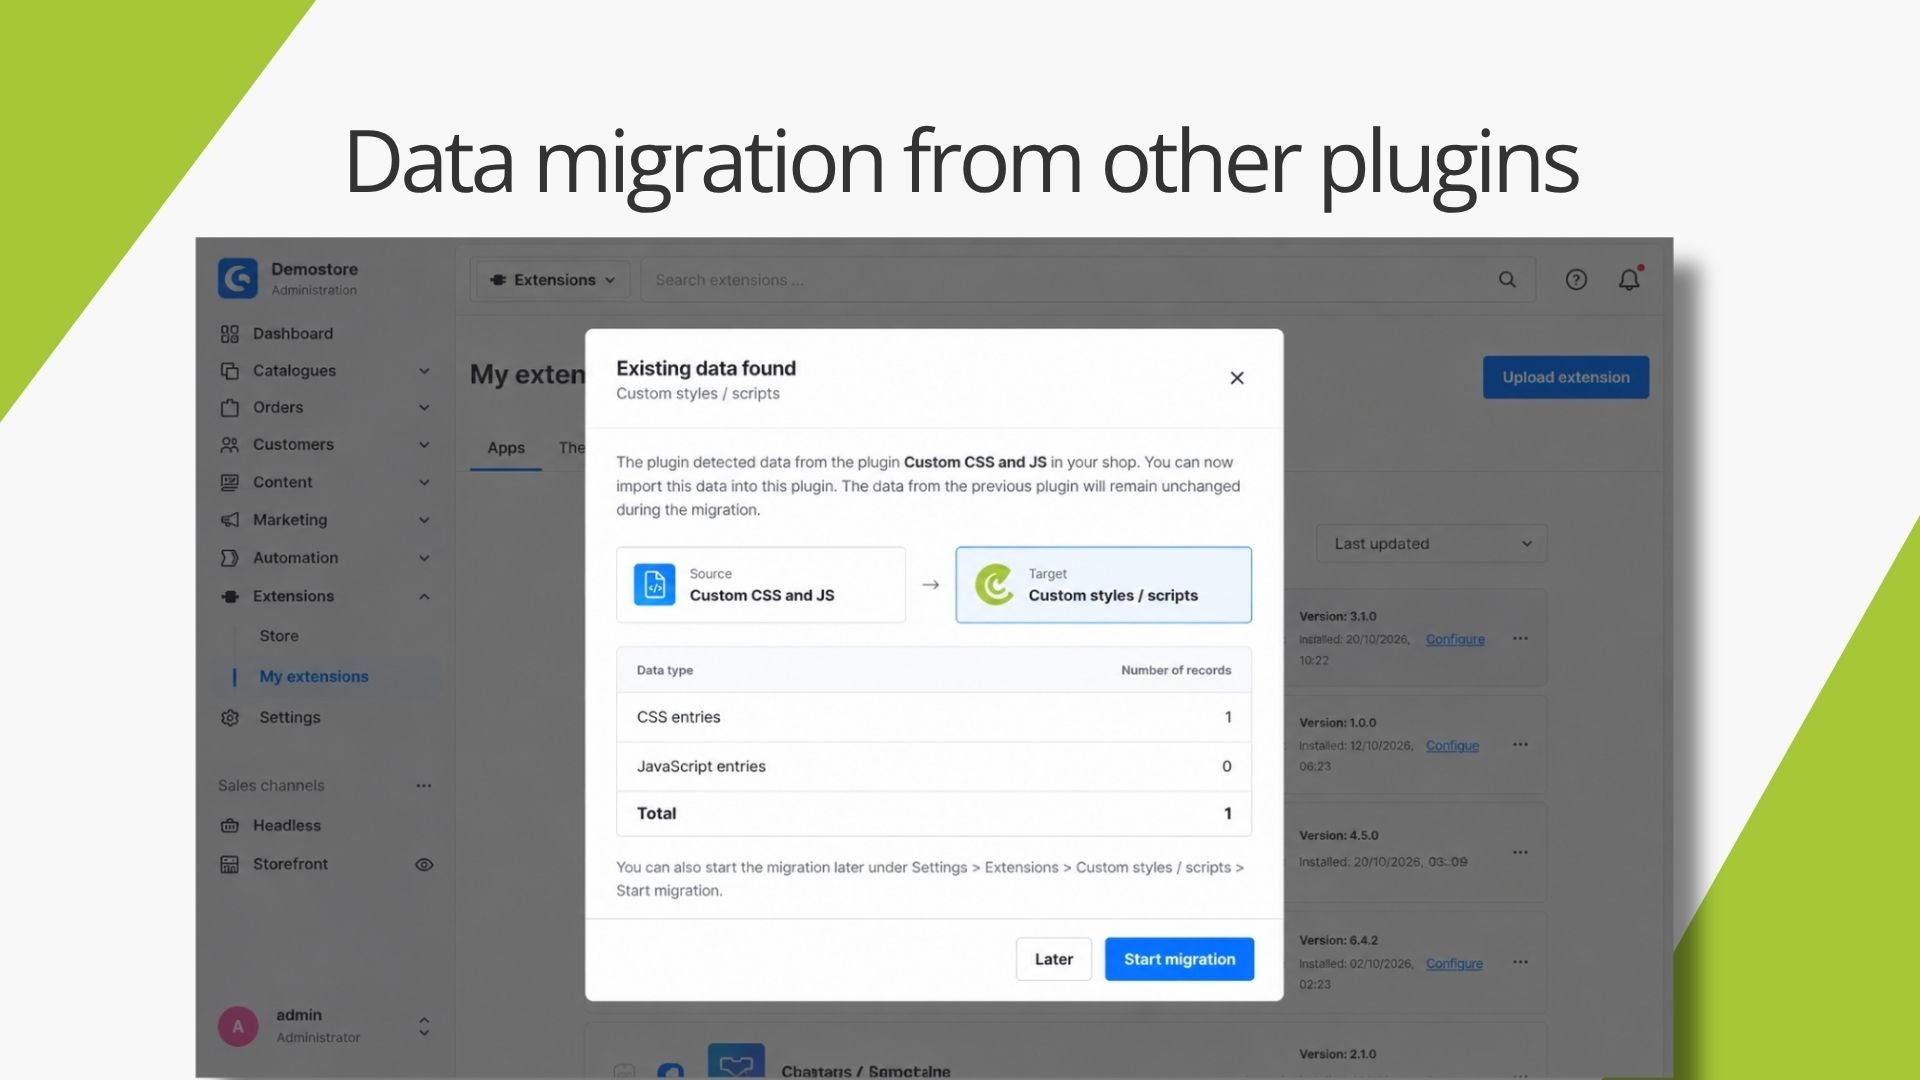Click the Customers sidebar icon
The width and height of the screenshot is (1920, 1080).
[230, 445]
